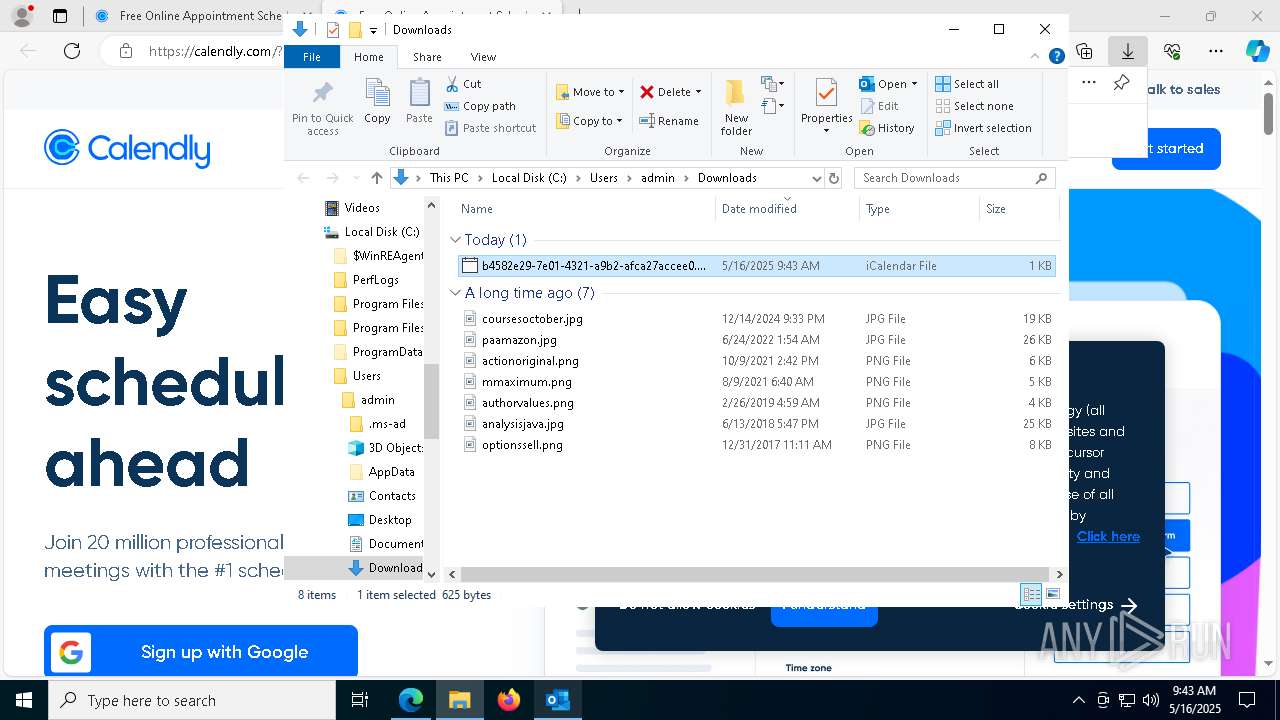Screen dimensions: 1280x720
Task: Open Move to dropdown
Action: coord(590,92)
